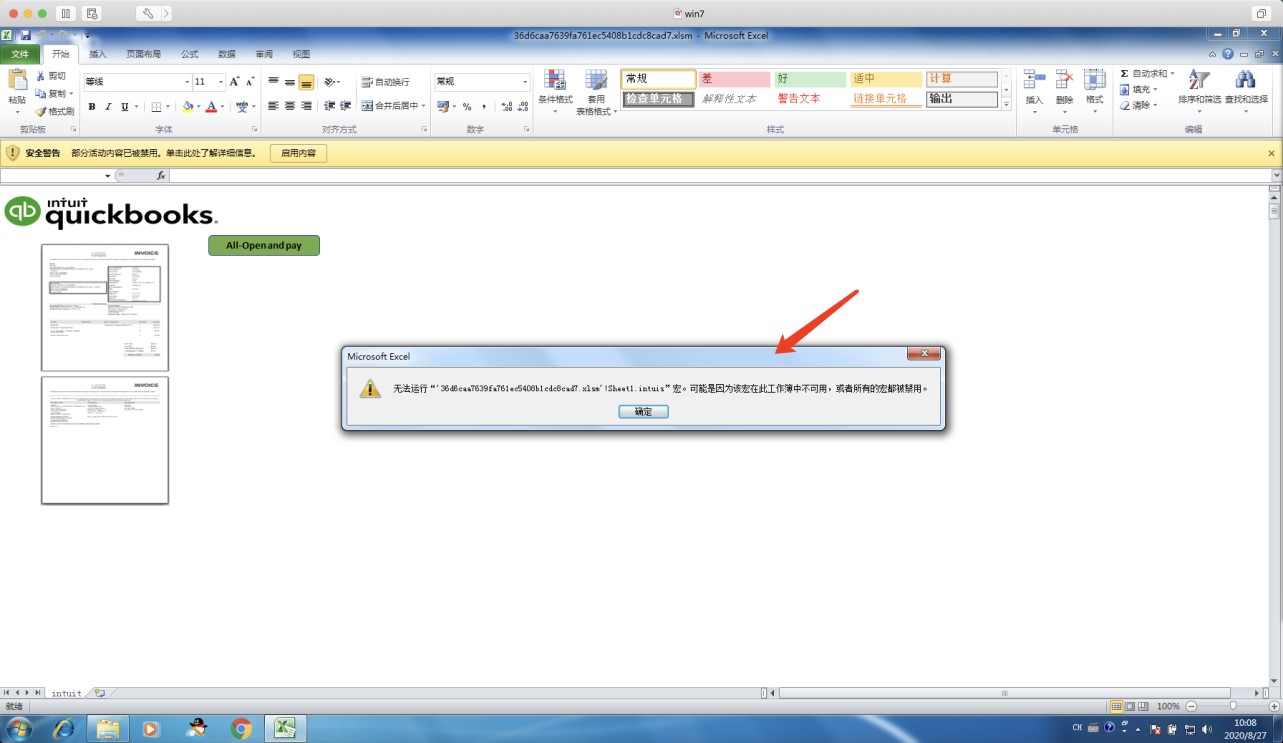Select the 'Good' (好) cell style
This screenshot has height=743, width=1283.
click(810, 79)
